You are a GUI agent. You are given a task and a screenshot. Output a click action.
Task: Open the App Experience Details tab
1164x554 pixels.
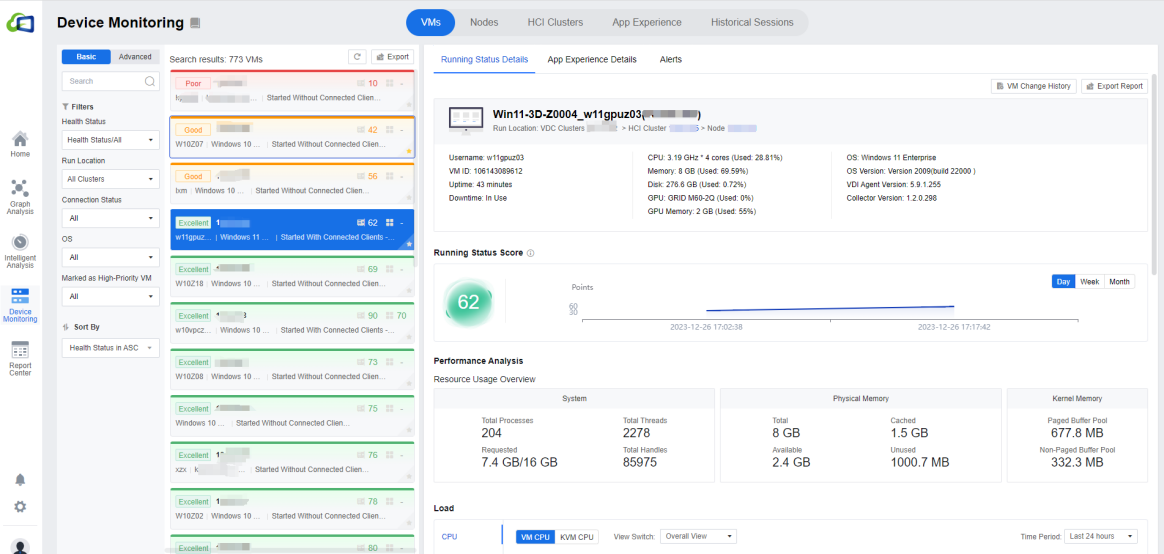pyautogui.click(x=592, y=60)
